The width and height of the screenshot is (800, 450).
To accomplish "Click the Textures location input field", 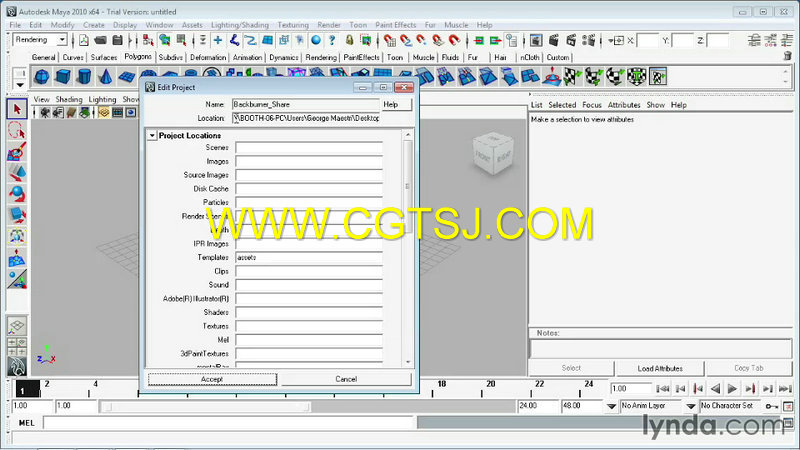I will (x=309, y=326).
